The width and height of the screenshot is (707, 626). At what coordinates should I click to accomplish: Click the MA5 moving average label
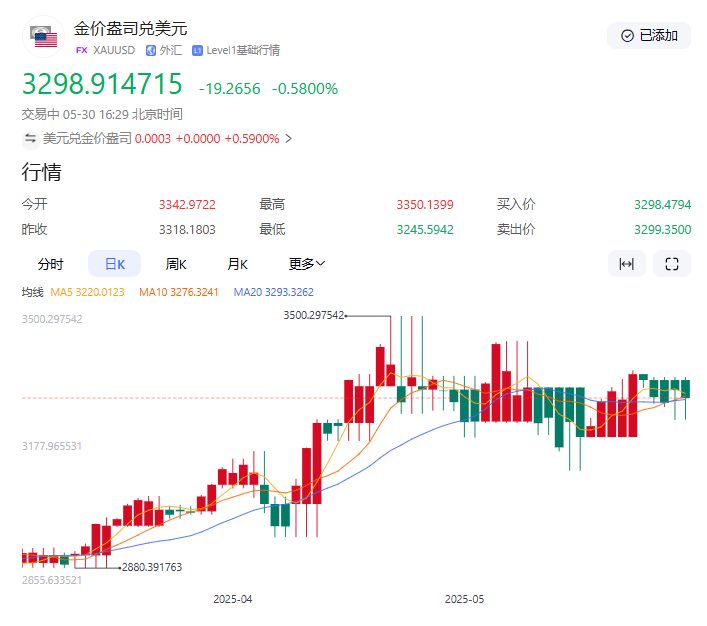click(87, 292)
